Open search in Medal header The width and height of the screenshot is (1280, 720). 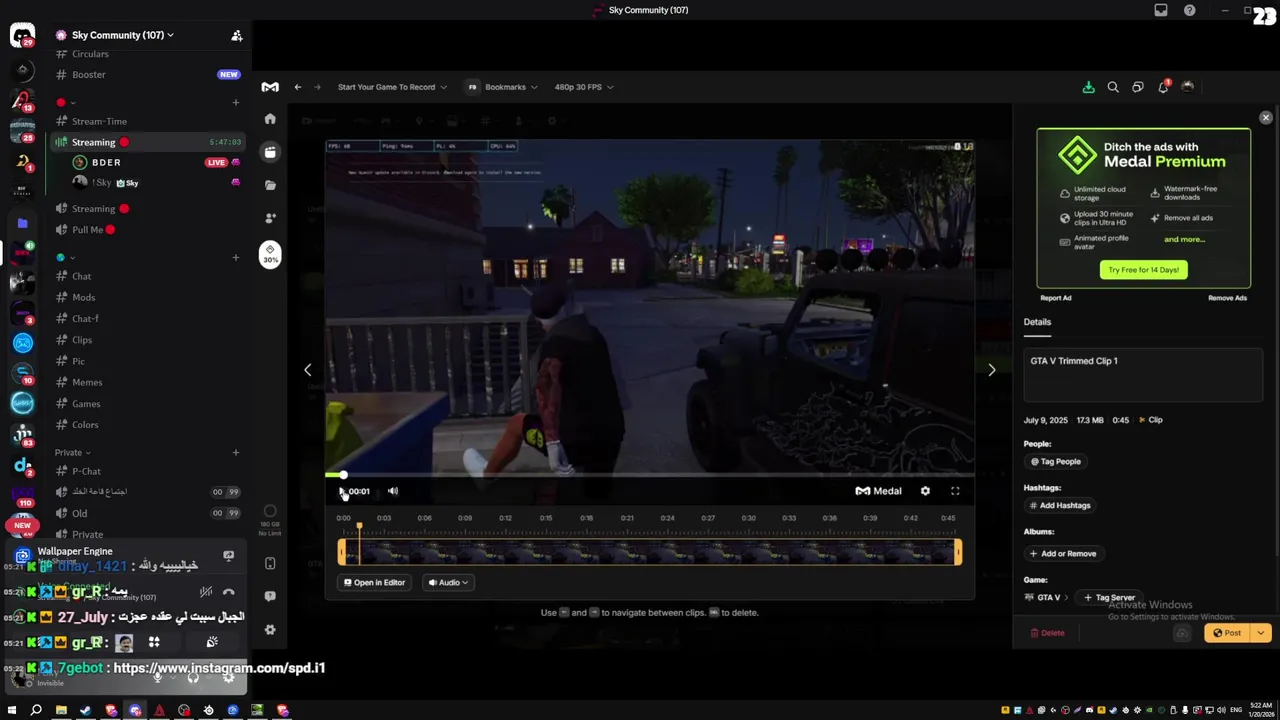[x=1113, y=87]
